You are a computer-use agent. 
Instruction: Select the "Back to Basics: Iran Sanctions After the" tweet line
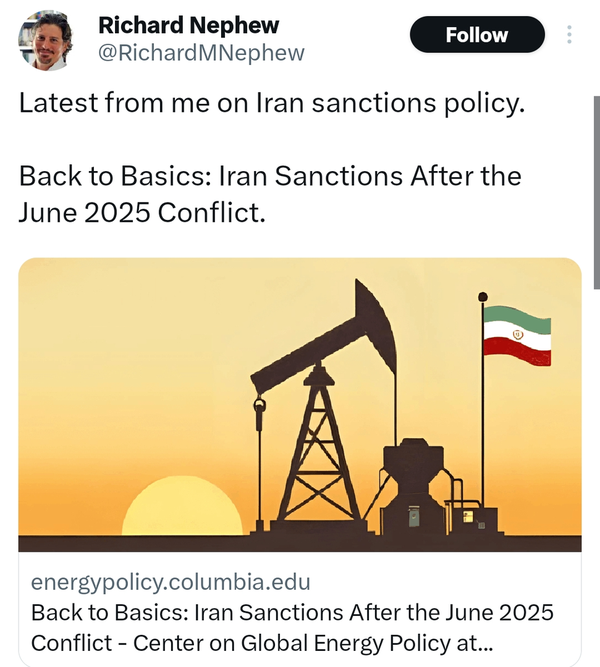click(x=270, y=177)
